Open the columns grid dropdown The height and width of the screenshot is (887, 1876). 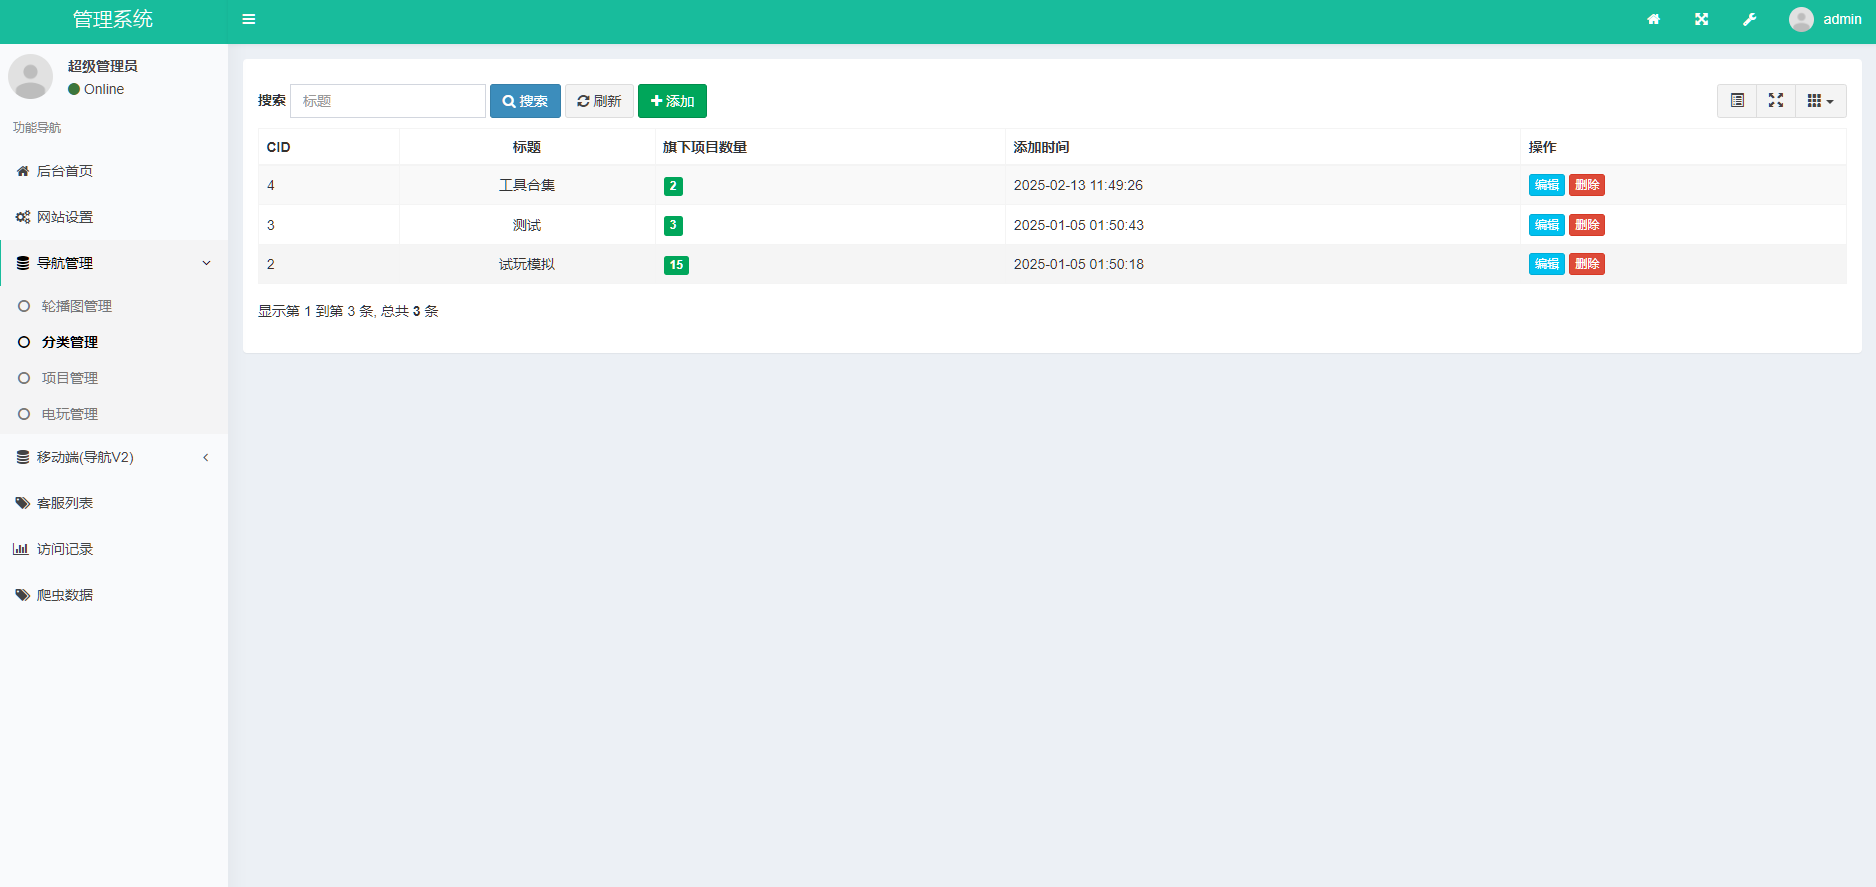tap(1820, 101)
